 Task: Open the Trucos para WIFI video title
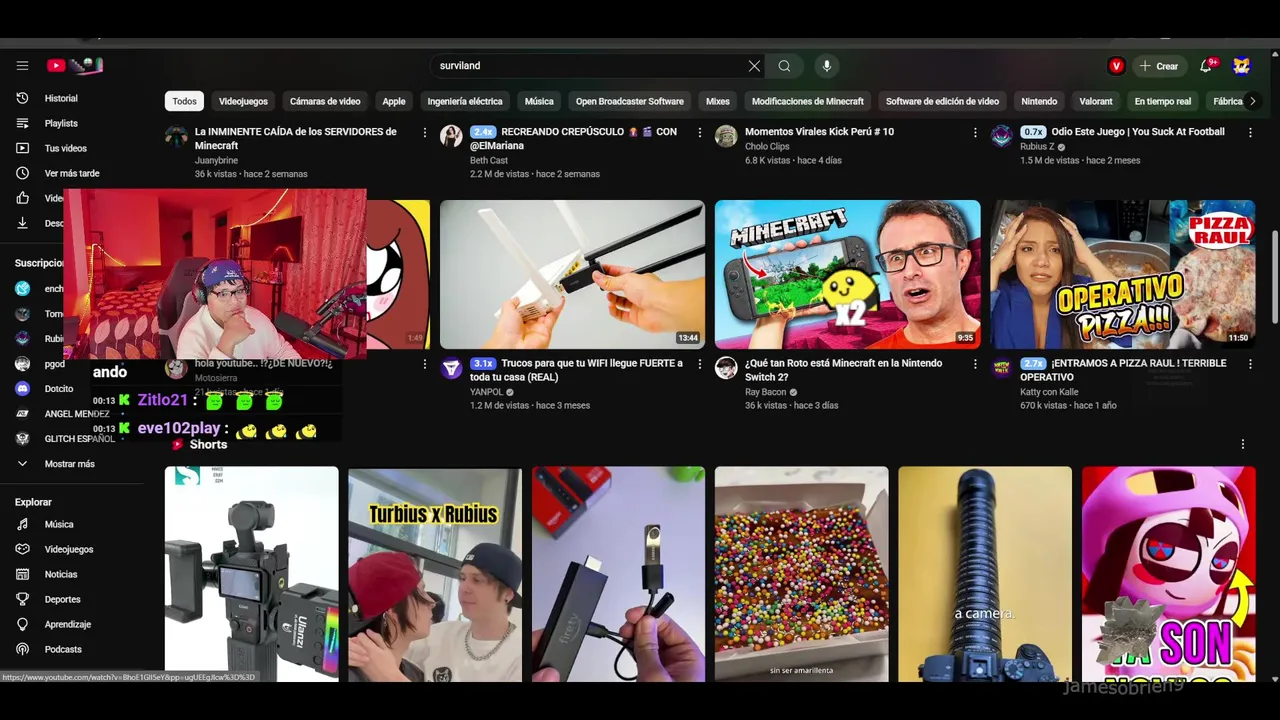pyautogui.click(x=576, y=370)
